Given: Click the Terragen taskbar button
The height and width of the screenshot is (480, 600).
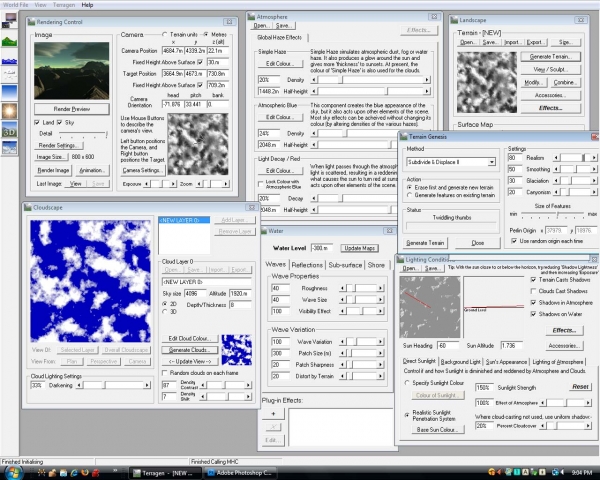Looking at the screenshot, I should (x=165, y=473).
